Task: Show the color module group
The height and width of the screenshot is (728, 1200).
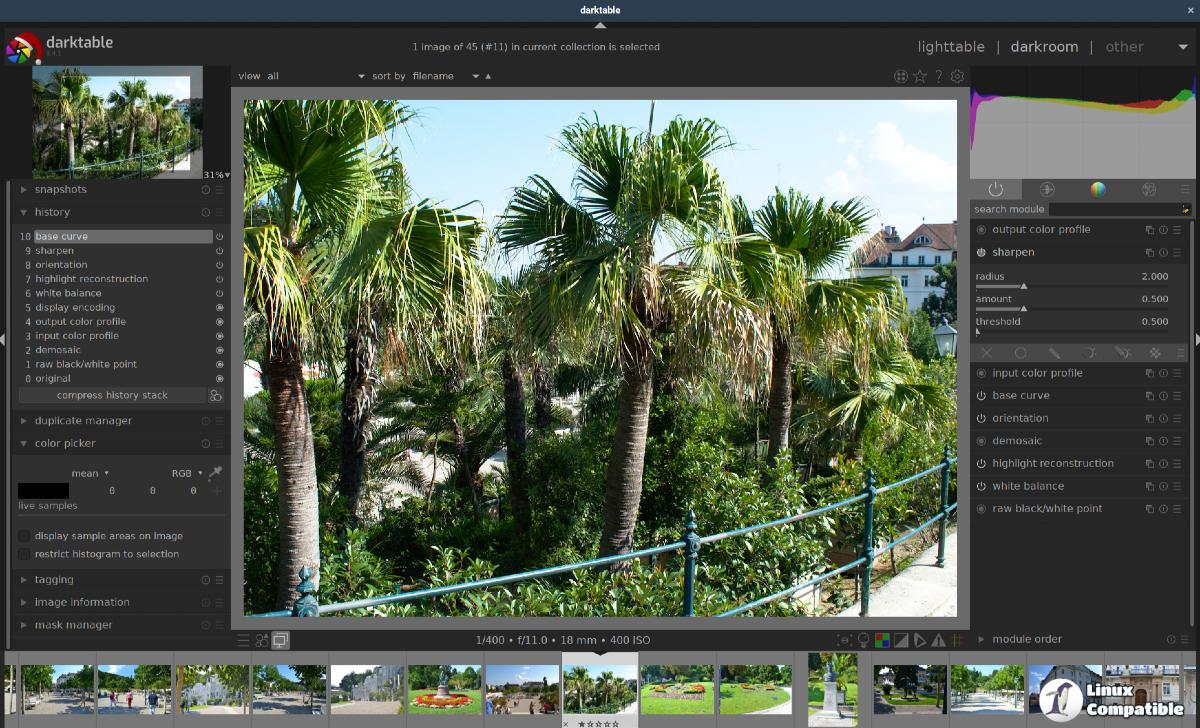Action: pyautogui.click(x=1098, y=189)
